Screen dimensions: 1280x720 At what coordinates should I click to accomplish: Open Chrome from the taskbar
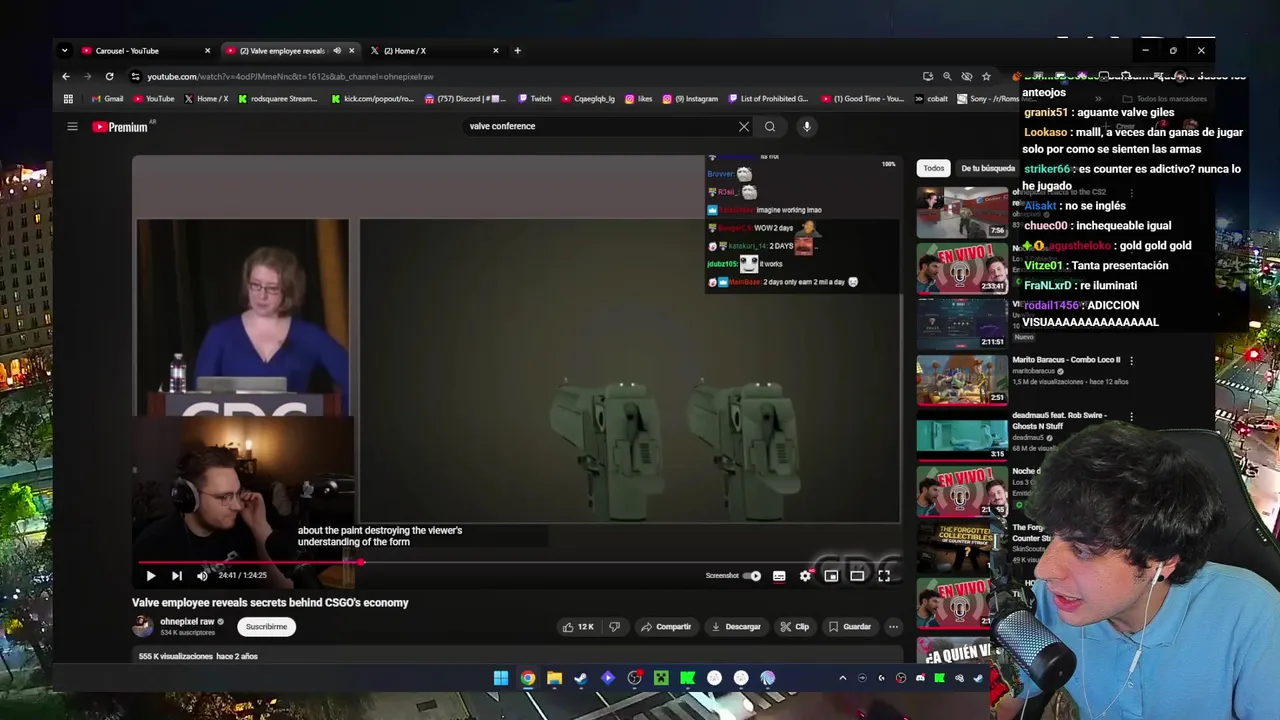[x=527, y=678]
